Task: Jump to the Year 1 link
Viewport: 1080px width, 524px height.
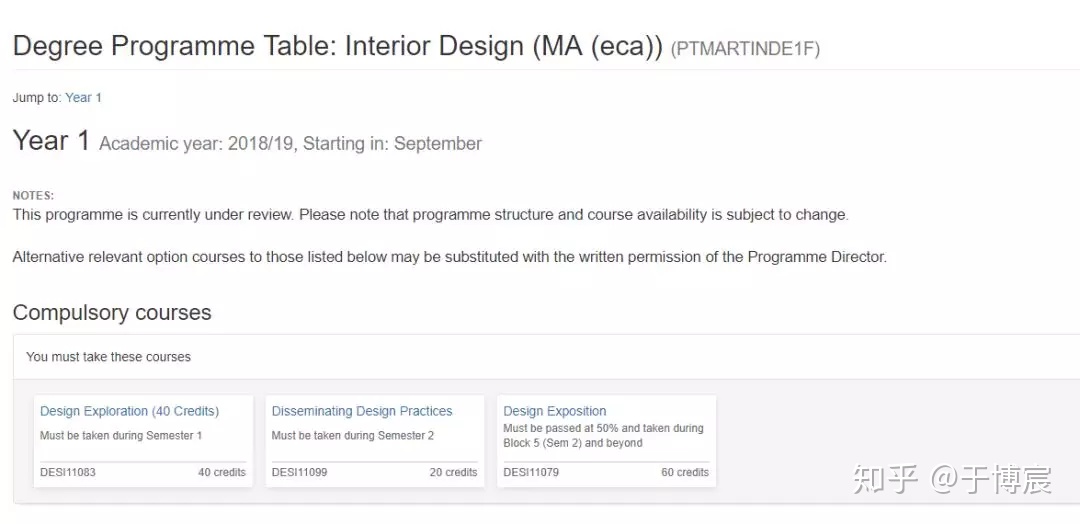Action: tap(83, 98)
